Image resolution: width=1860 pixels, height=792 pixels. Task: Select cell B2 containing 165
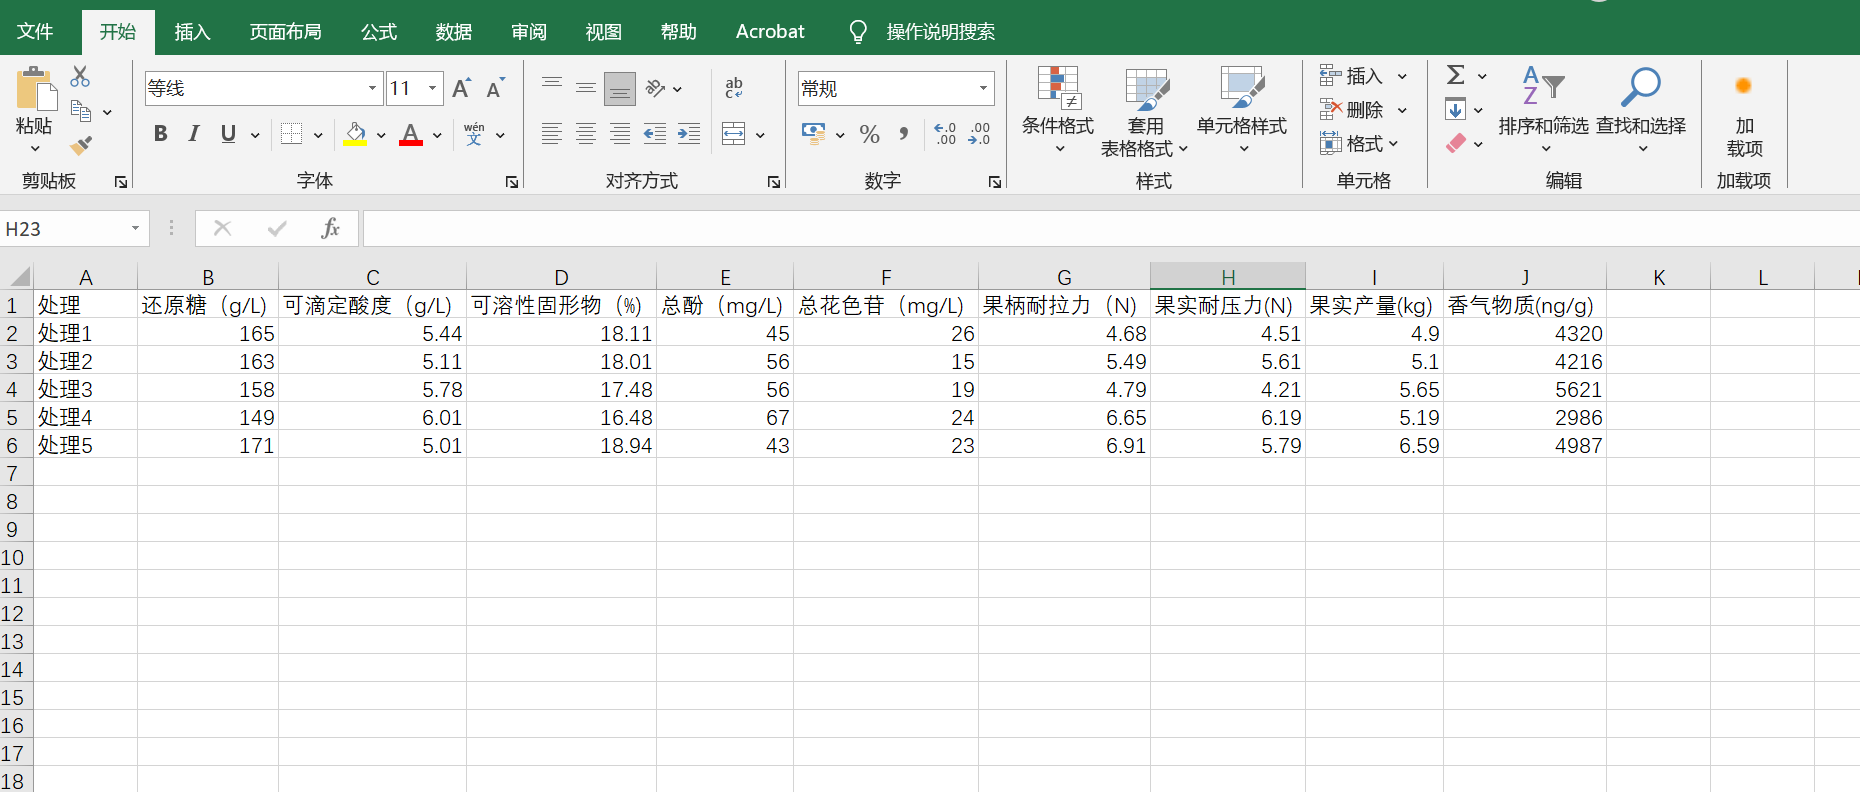click(207, 334)
